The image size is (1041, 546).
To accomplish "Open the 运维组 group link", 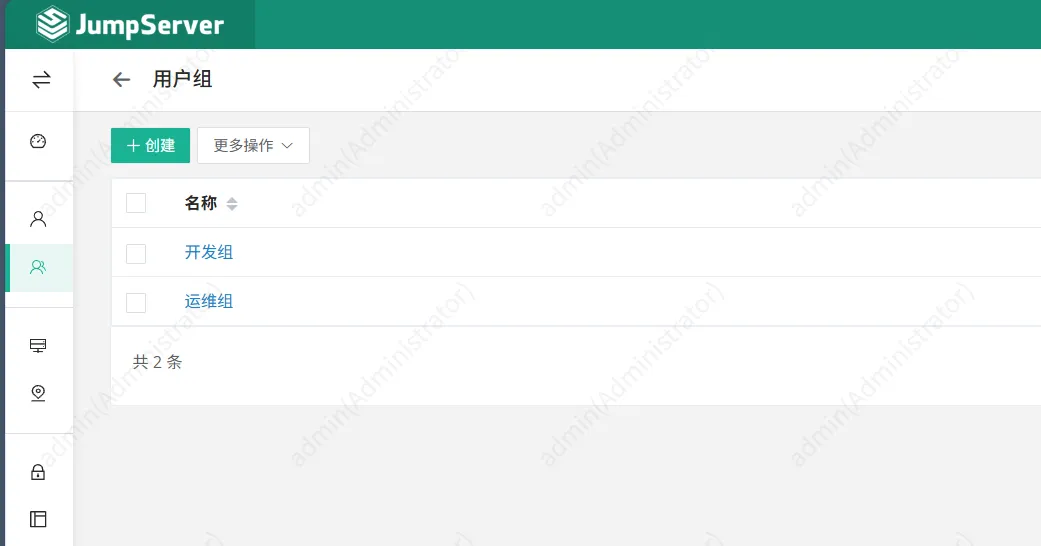I will (x=208, y=302).
